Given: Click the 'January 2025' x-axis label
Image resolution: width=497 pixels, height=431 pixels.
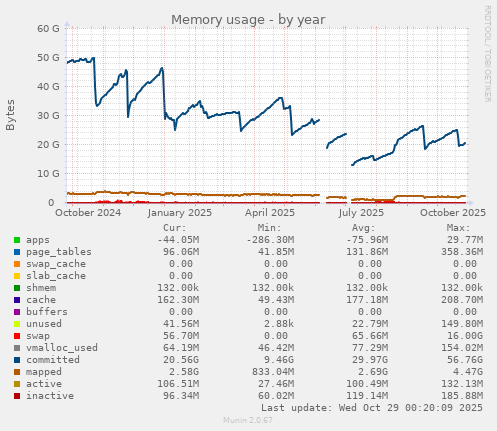Looking at the screenshot, I should point(180,213).
